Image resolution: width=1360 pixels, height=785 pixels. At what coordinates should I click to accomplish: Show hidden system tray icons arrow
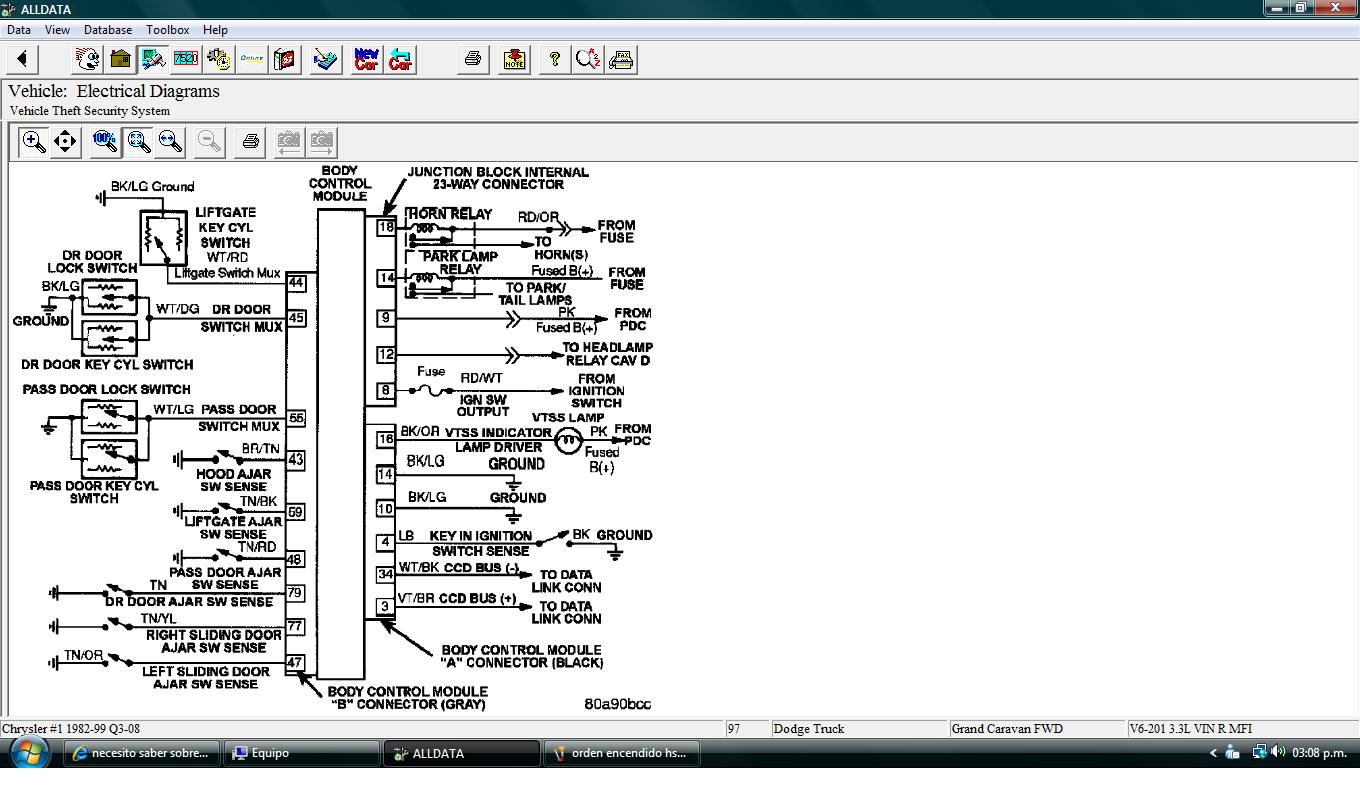(1213, 753)
